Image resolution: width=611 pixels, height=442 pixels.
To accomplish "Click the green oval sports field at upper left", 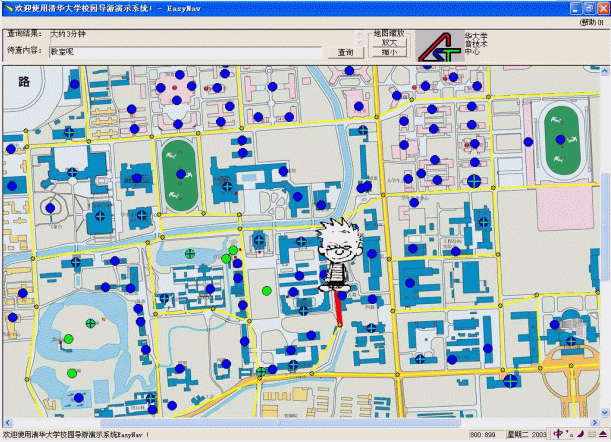I will point(180,161).
